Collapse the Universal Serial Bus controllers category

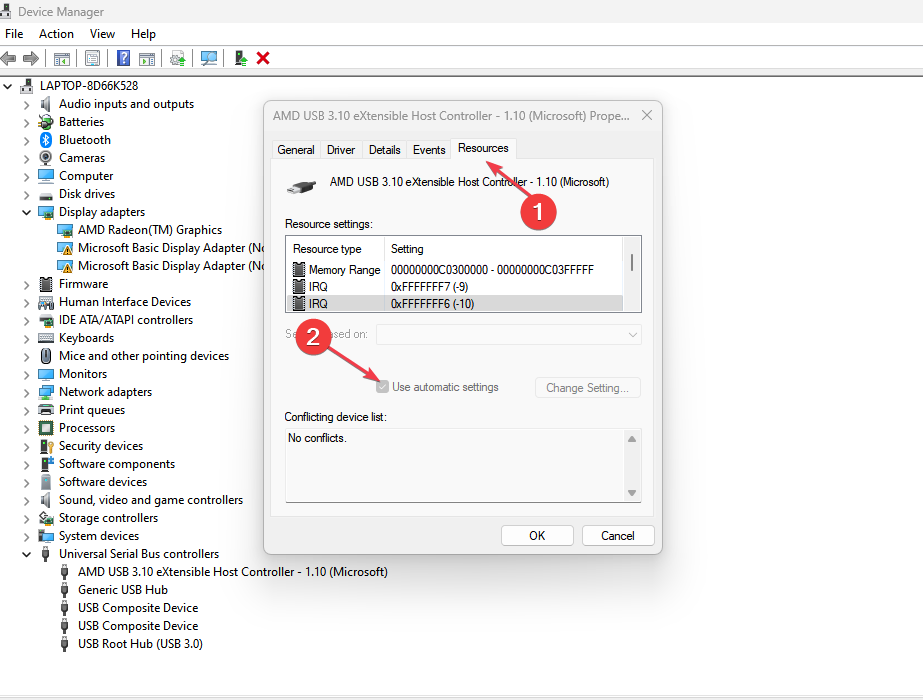click(26, 555)
